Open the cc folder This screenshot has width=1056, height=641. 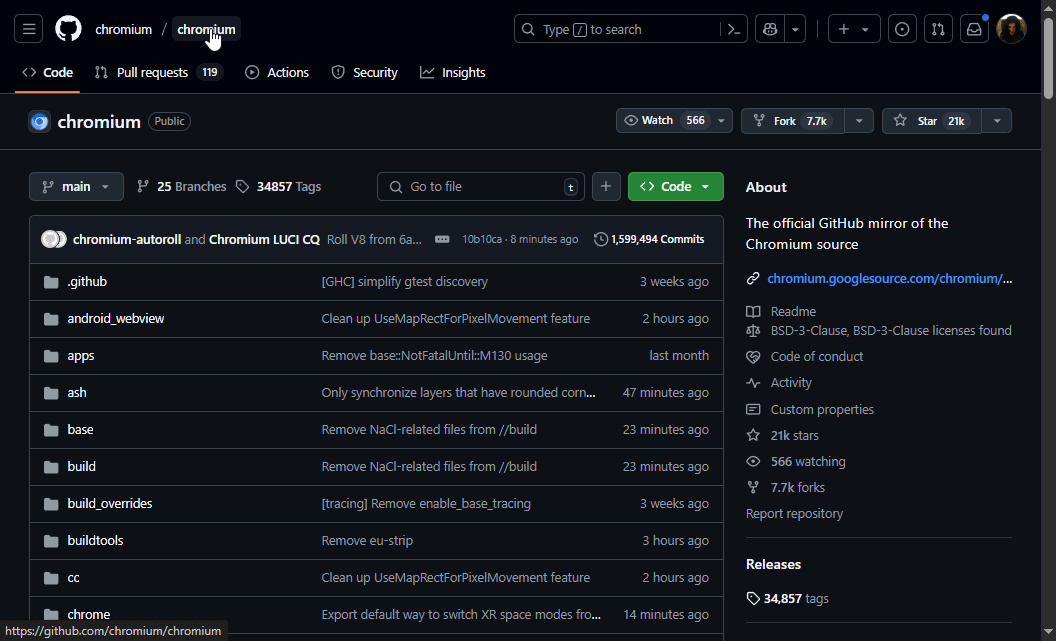73,578
